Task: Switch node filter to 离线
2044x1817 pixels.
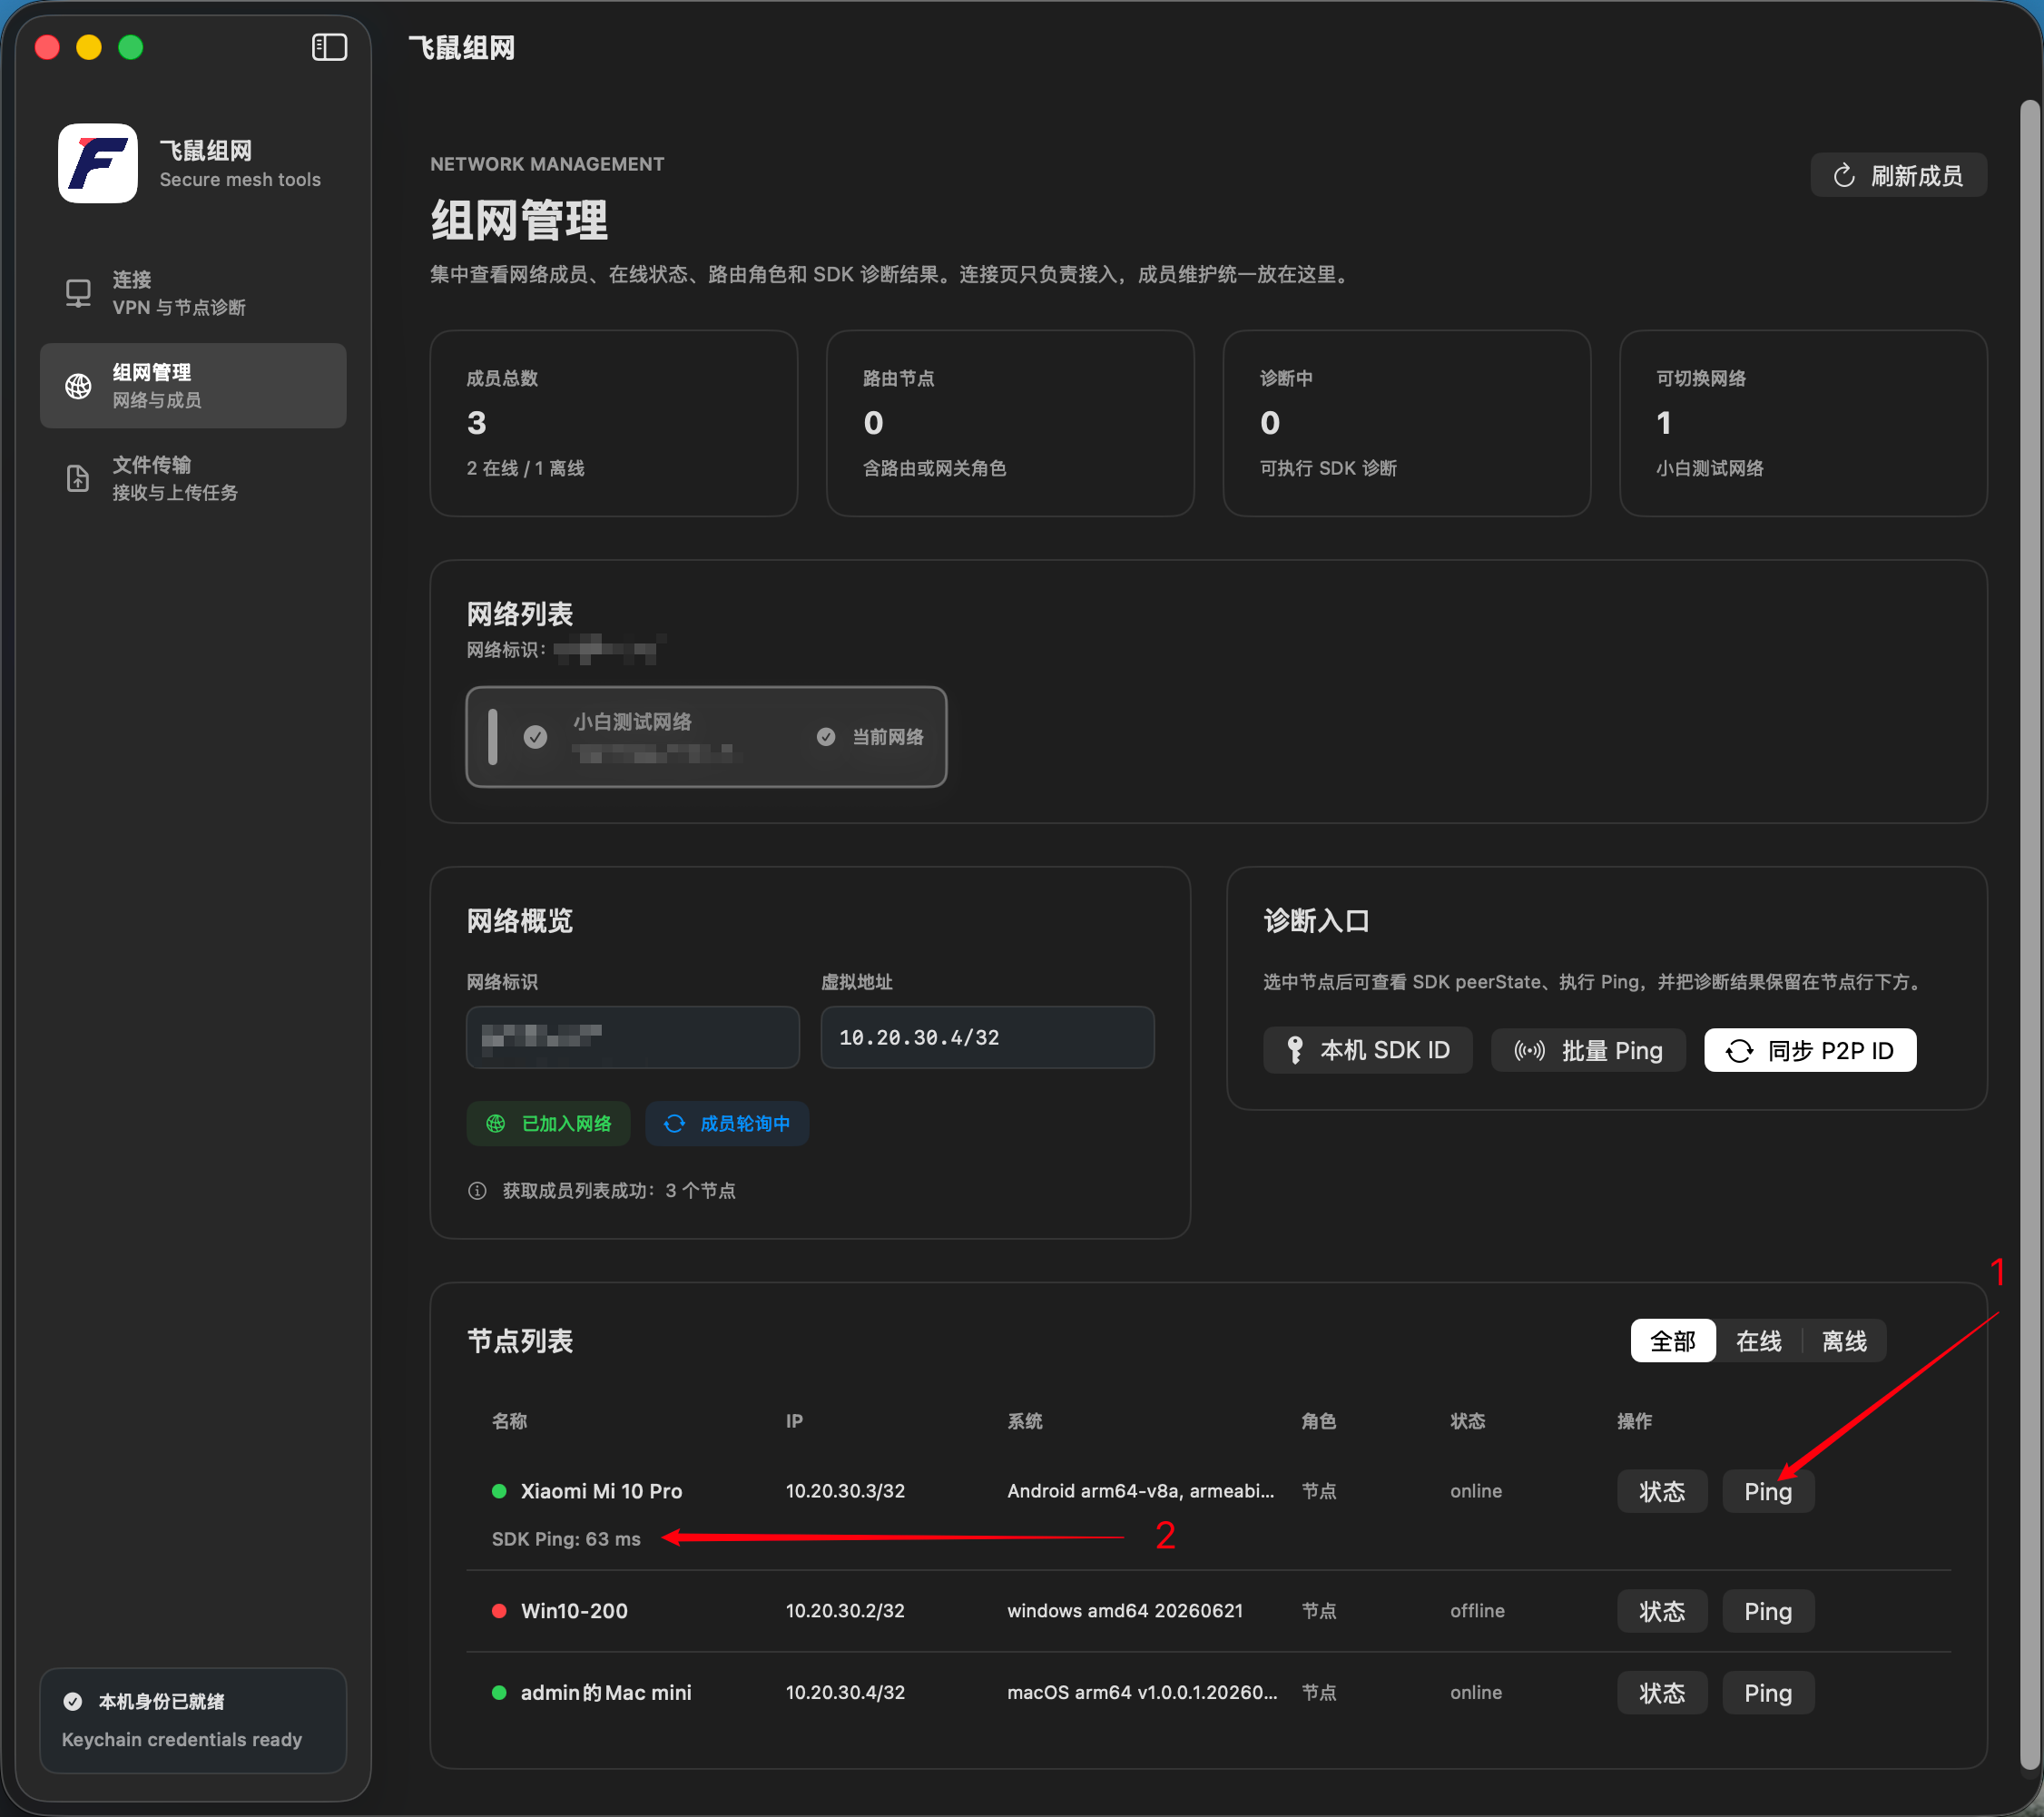Action: [x=1844, y=1341]
